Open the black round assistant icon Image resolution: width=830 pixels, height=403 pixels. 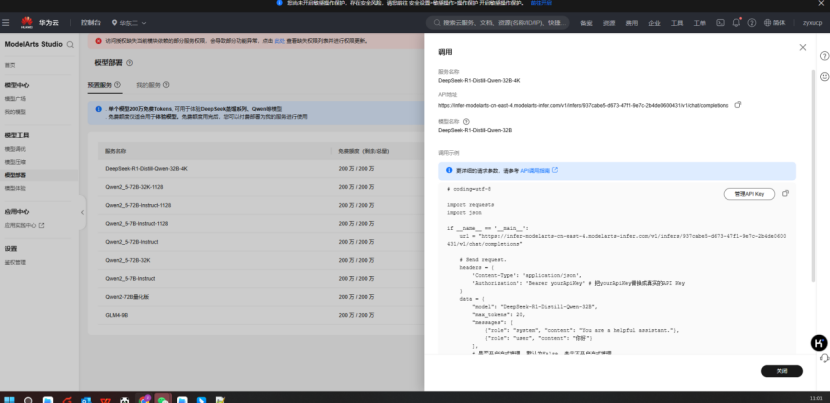pos(819,343)
